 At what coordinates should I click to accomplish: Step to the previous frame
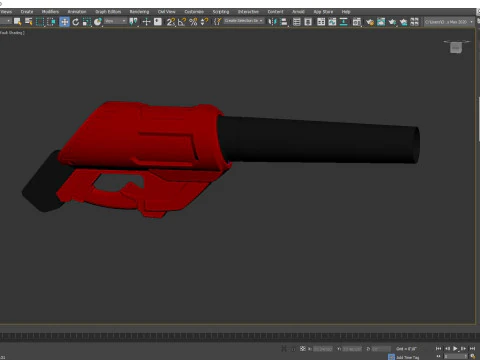pos(447,348)
